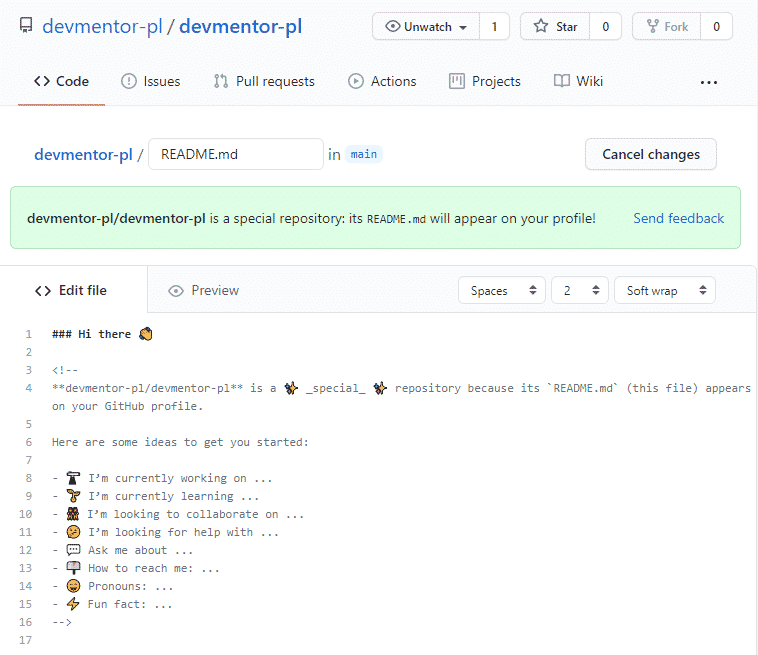Click 'Ask me about ...' text
This screenshot has height=655, width=758.
pyautogui.click(x=140, y=550)
